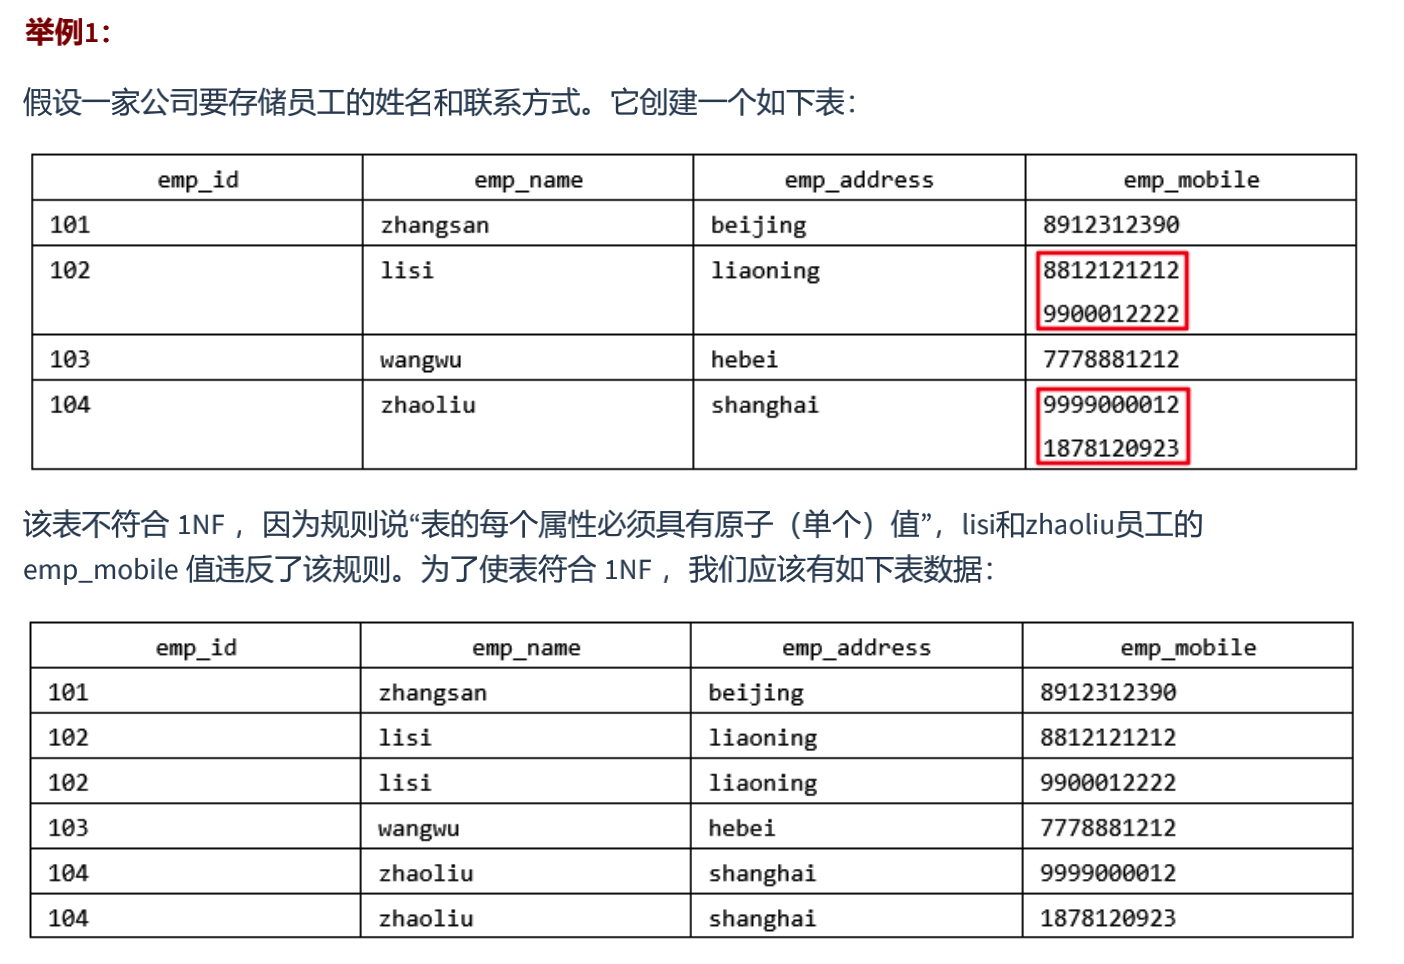Select the emp_address header in upper table
1404x964 pixels.
coord(859,180)
